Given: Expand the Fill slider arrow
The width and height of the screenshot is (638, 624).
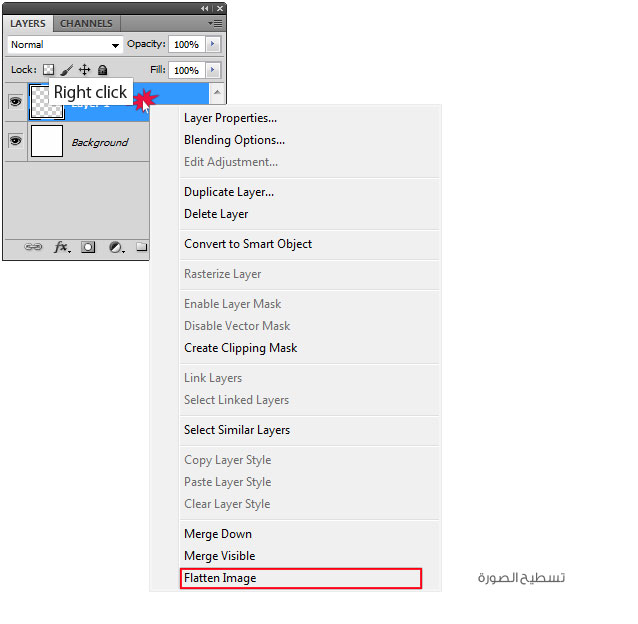Looking at the screenshot, I should (x=213, y=70).
